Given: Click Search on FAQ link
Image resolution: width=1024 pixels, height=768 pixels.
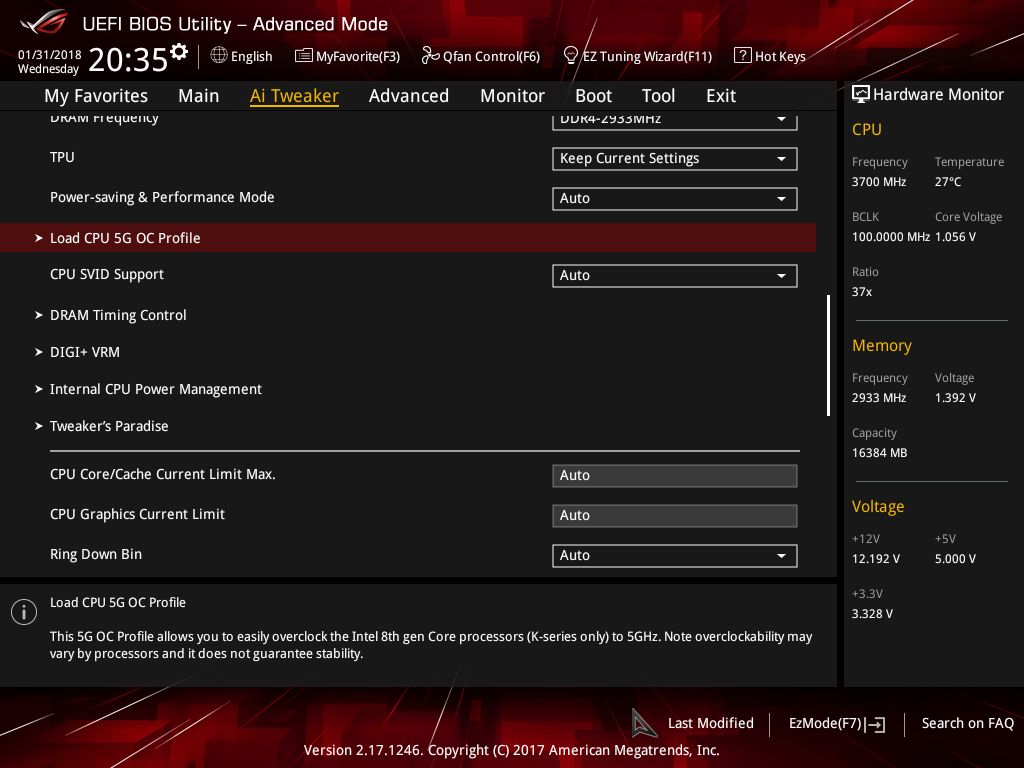Looking at the screenshot, I should (967, 723).
